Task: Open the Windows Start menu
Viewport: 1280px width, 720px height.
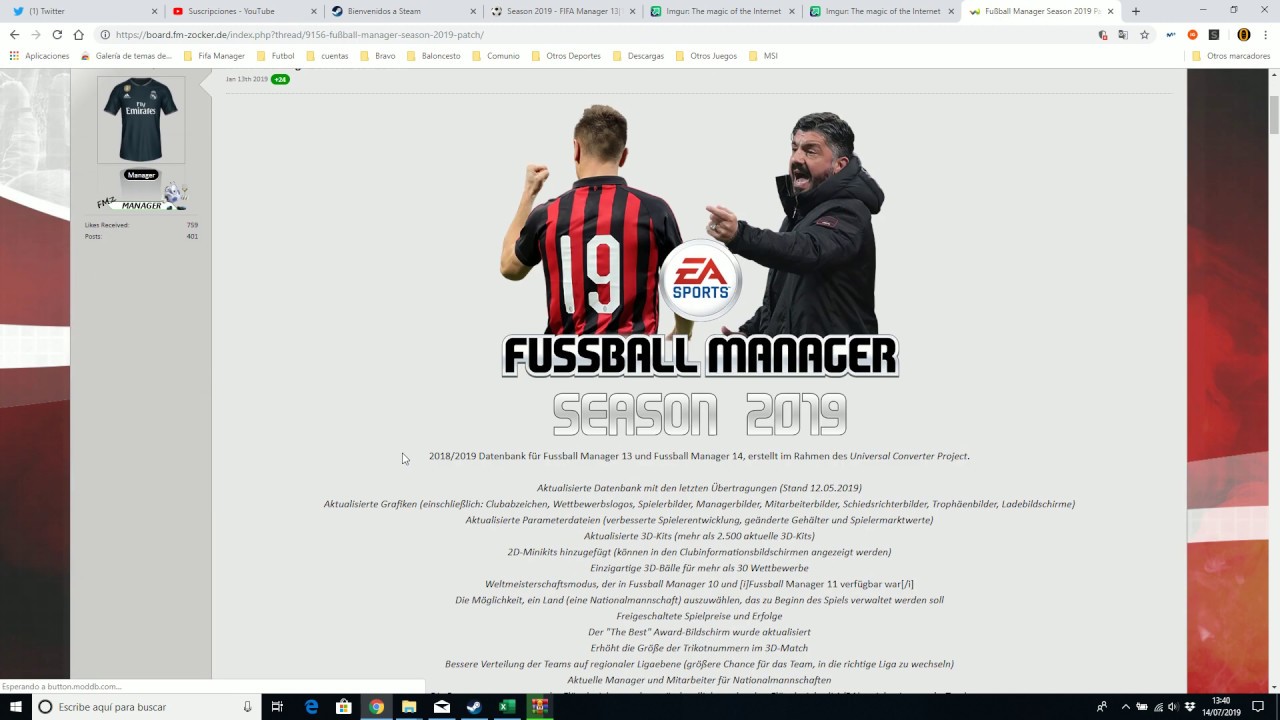Action: click(16, 707)
